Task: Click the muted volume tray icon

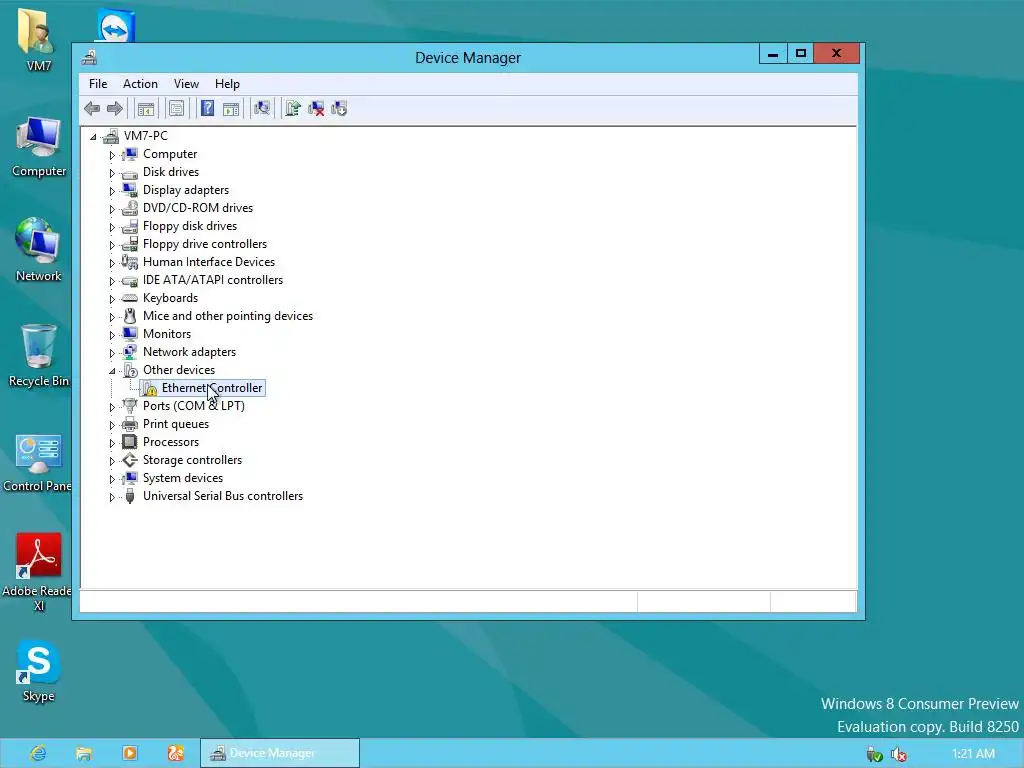Action: (x=899, y=755)
